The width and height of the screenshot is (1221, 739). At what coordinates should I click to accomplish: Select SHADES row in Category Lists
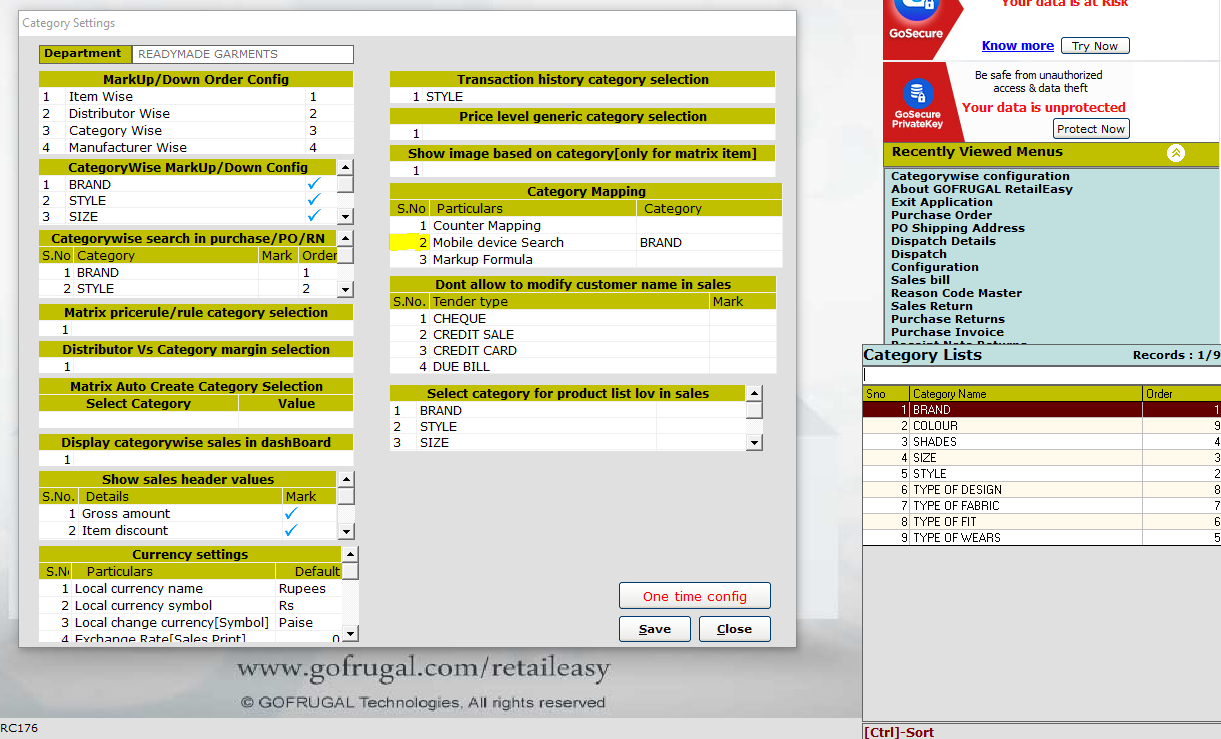1041,441
